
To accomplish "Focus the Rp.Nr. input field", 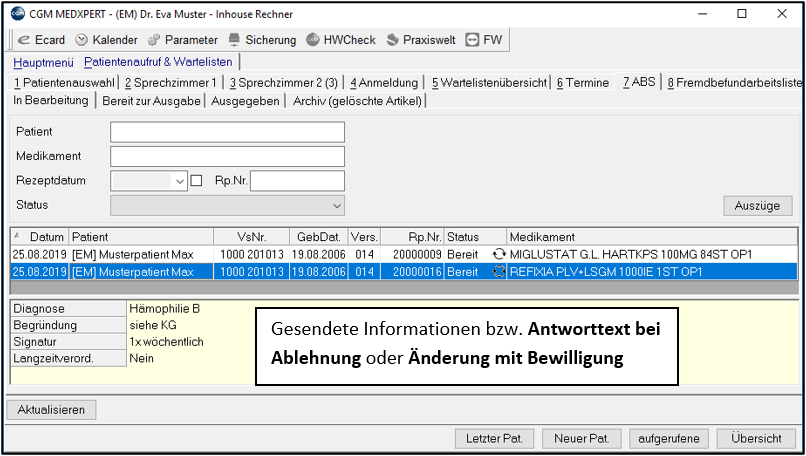I will coord(297,181).
